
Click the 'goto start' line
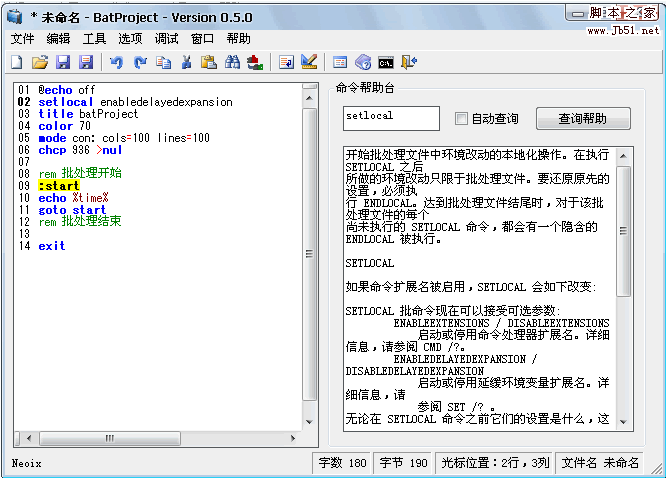pyautogui.click(x=72, y=210)
